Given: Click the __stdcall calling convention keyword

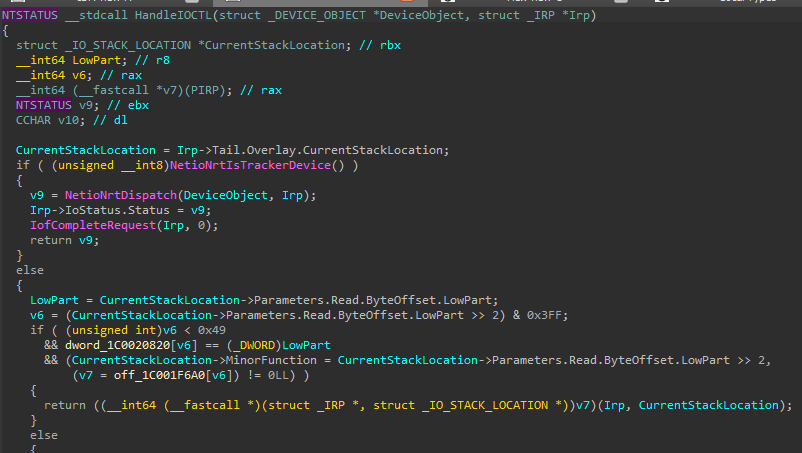Looking at the screenshot, I should click(96, 16).
